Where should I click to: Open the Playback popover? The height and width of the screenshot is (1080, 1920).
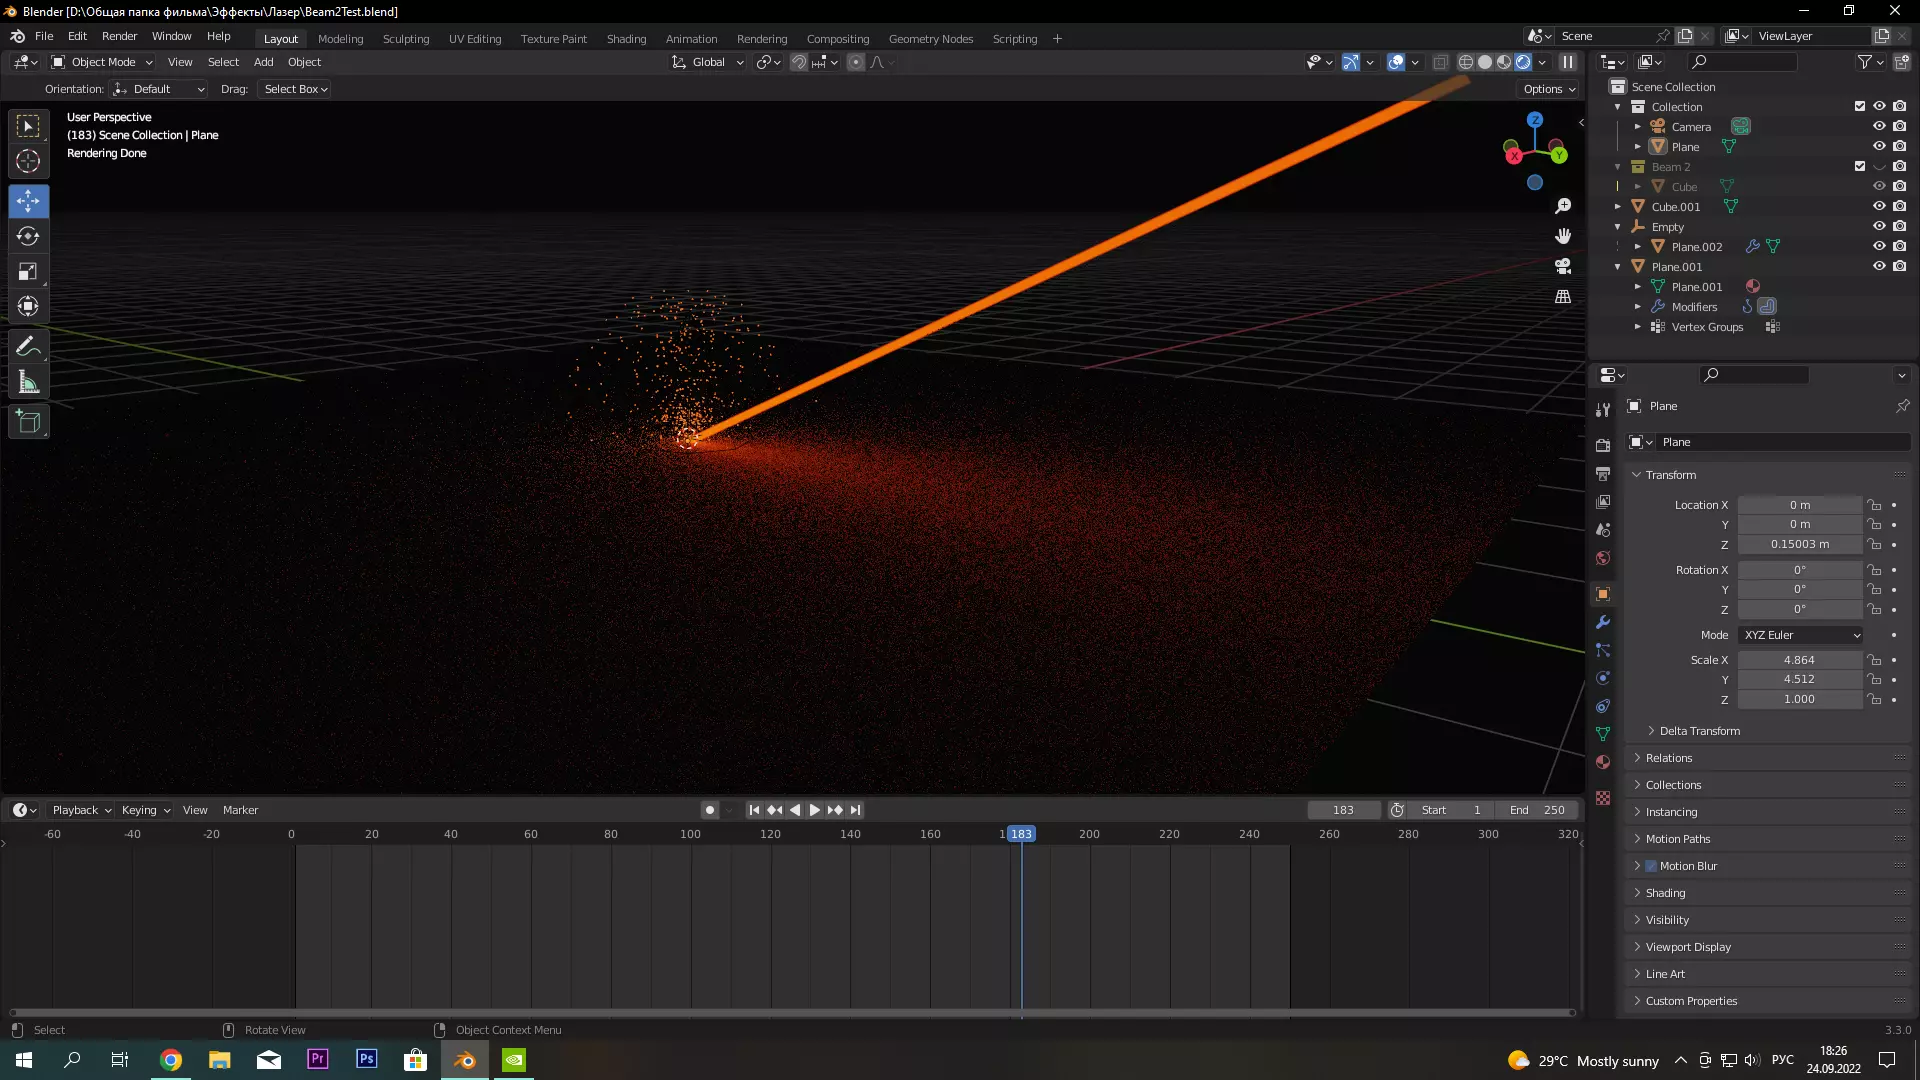[x=82, y=810]
